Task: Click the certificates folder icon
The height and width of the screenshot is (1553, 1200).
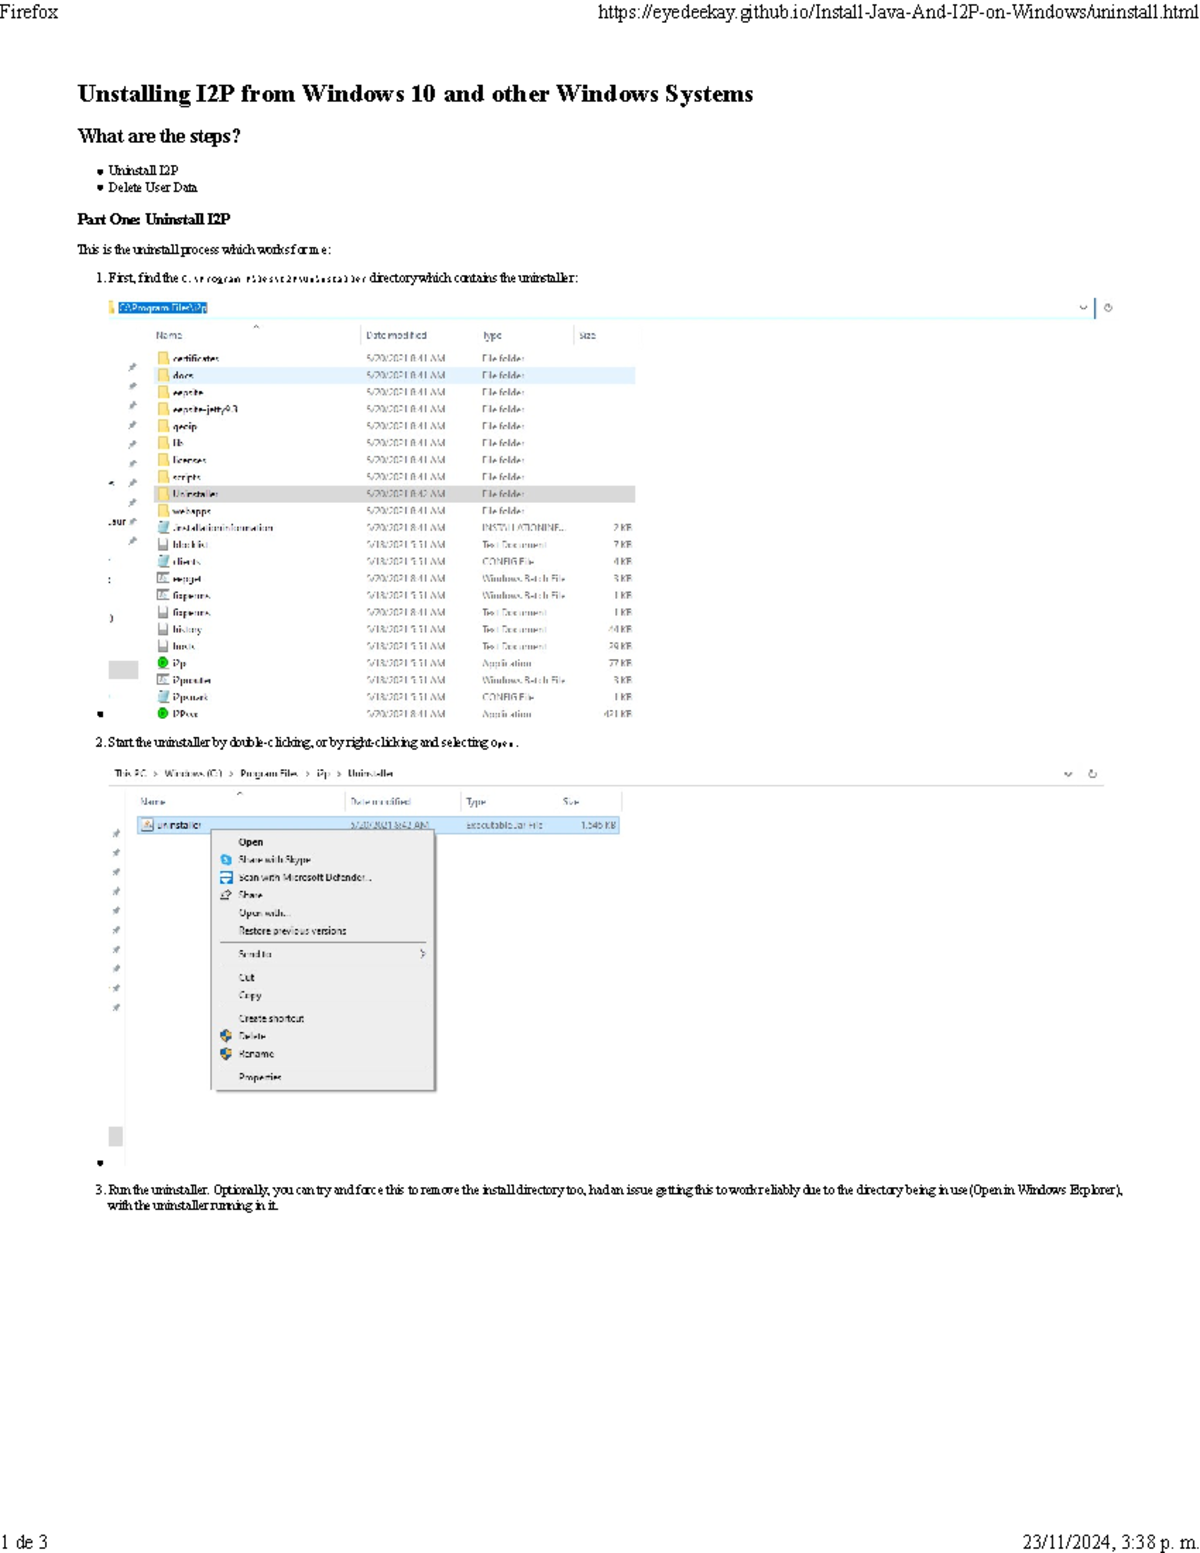Action: (163, 358)
